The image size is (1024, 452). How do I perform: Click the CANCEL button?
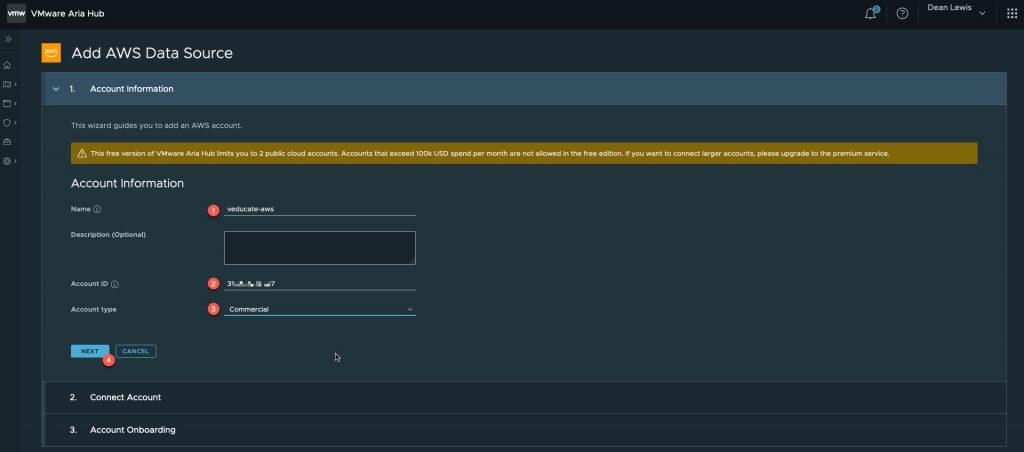coord(136,351)
